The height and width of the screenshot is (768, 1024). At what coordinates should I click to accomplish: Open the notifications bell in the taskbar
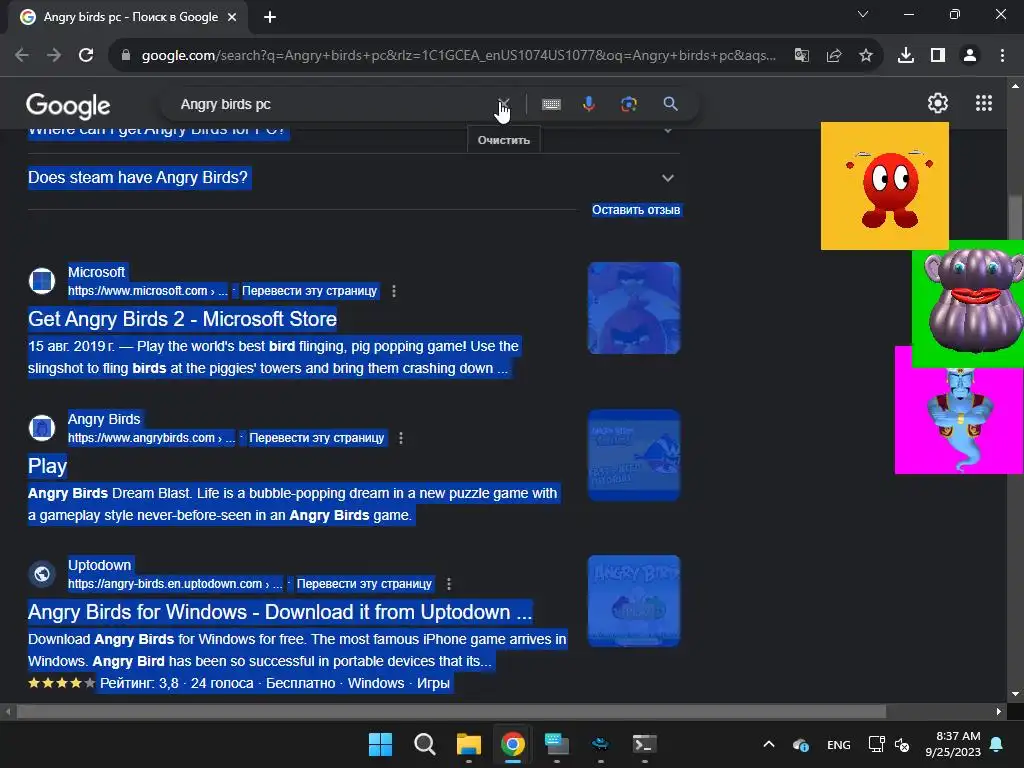tap(997, 744)
